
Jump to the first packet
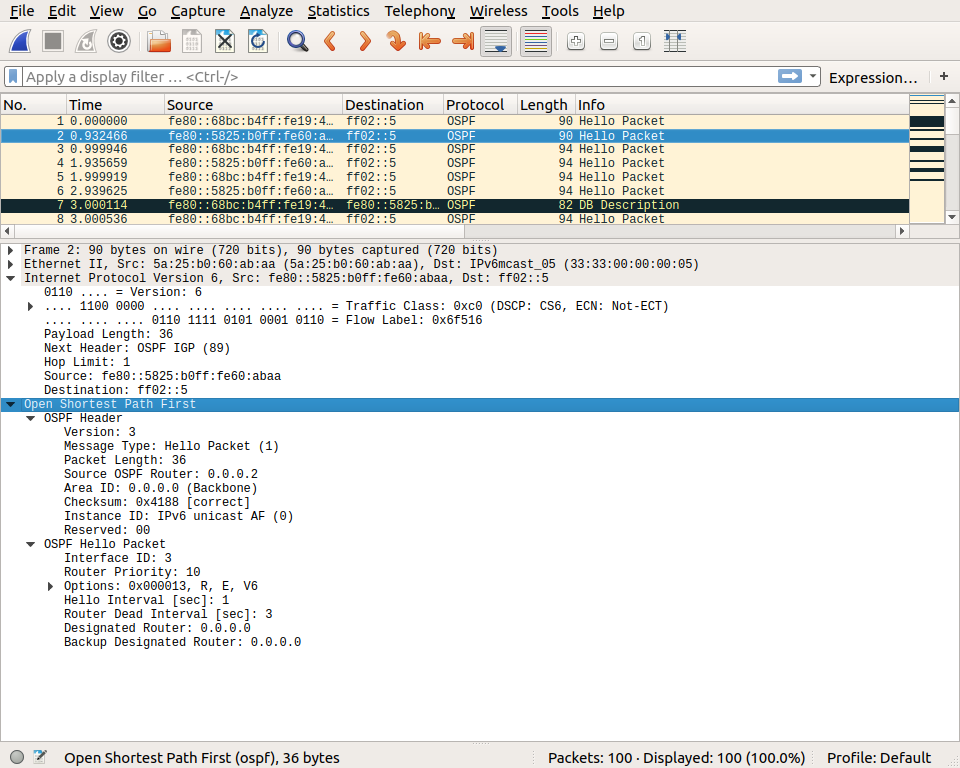pyautogui.click(x=429, y=42)
